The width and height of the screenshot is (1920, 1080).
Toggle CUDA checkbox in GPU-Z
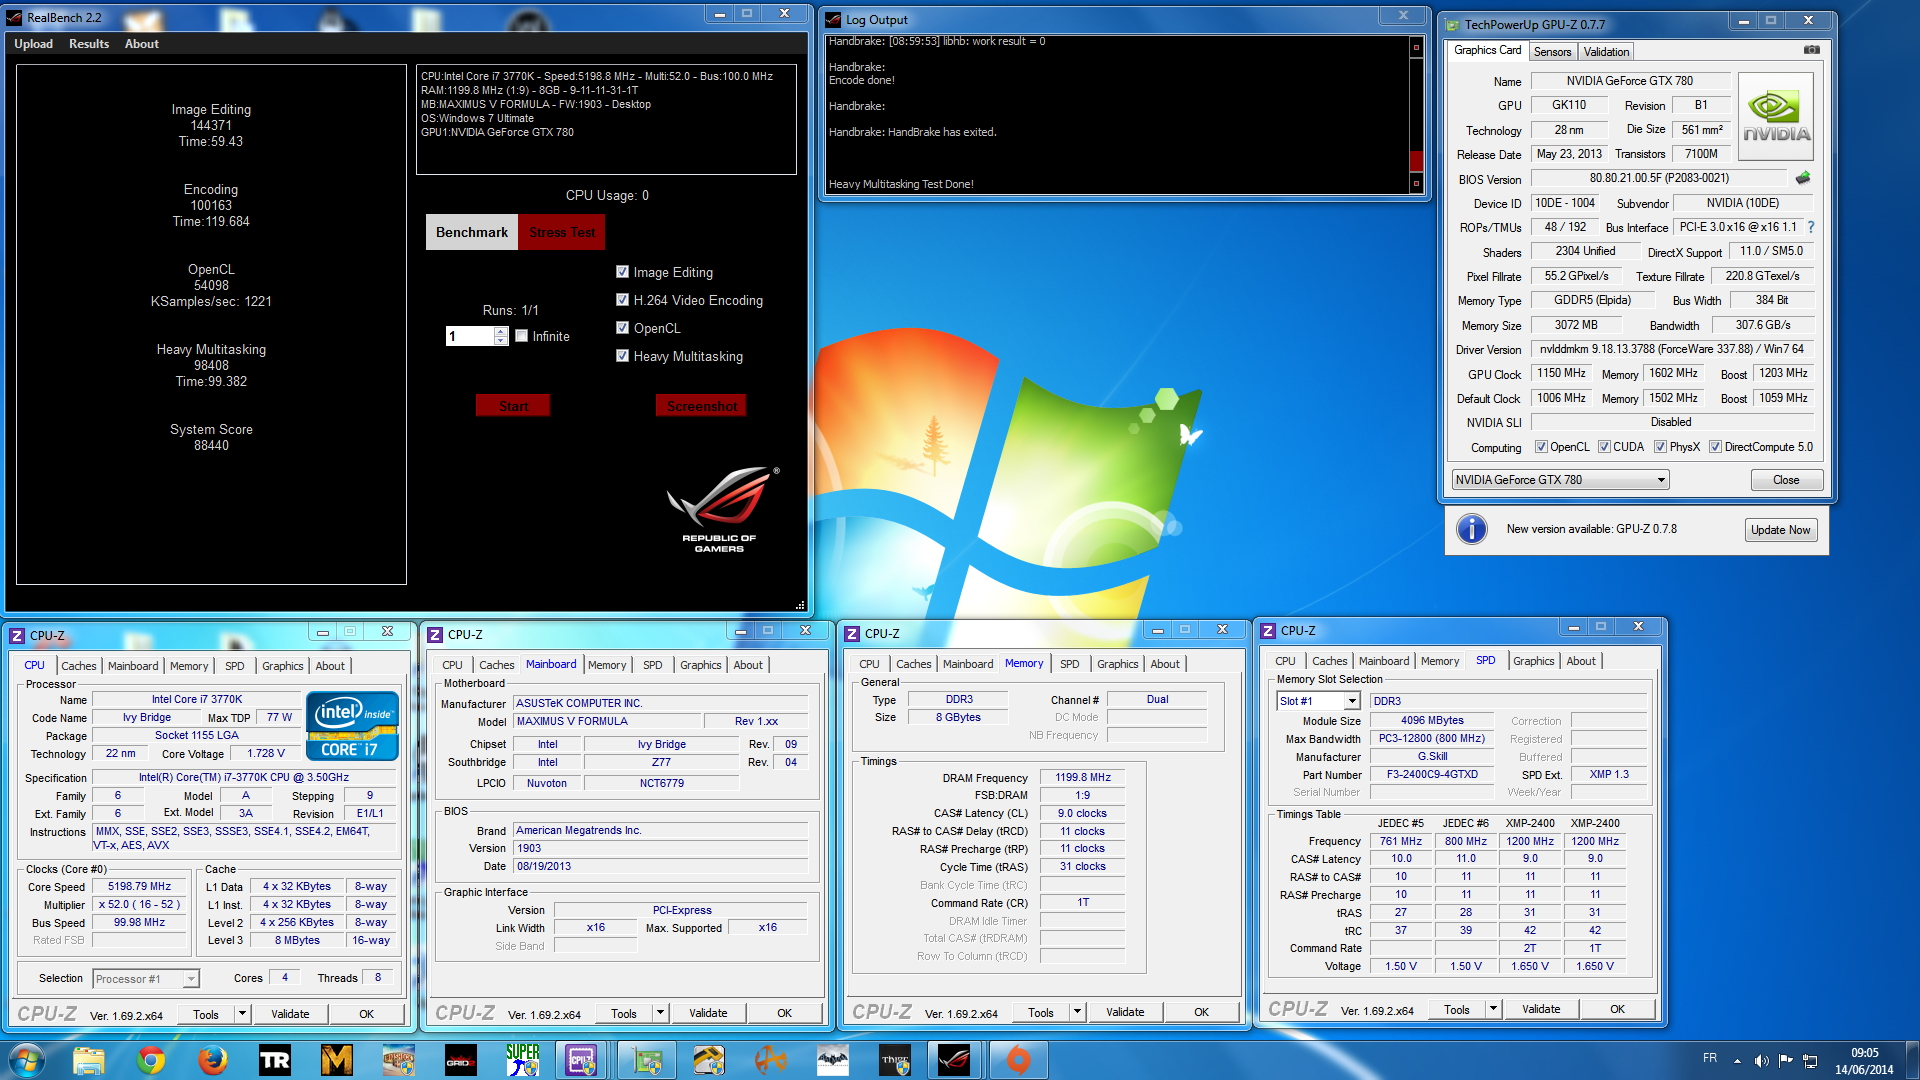tap(1604, 447)
